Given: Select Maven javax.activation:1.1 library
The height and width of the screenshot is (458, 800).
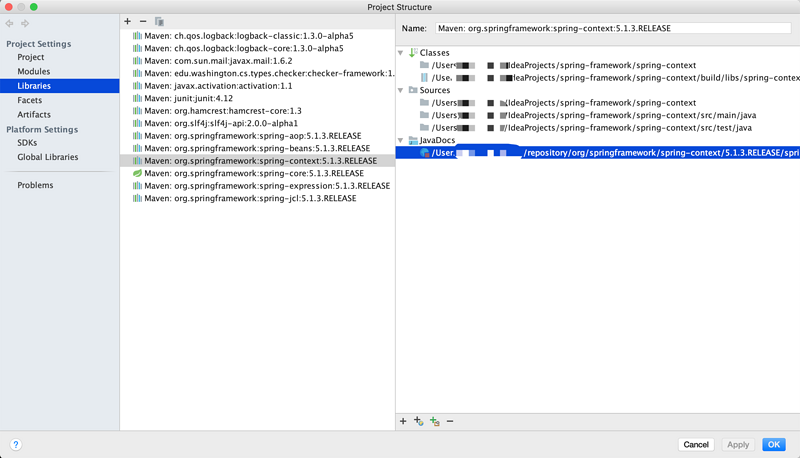Looking at the screenshot, I should pyautogui.click(x=258, y=86).
